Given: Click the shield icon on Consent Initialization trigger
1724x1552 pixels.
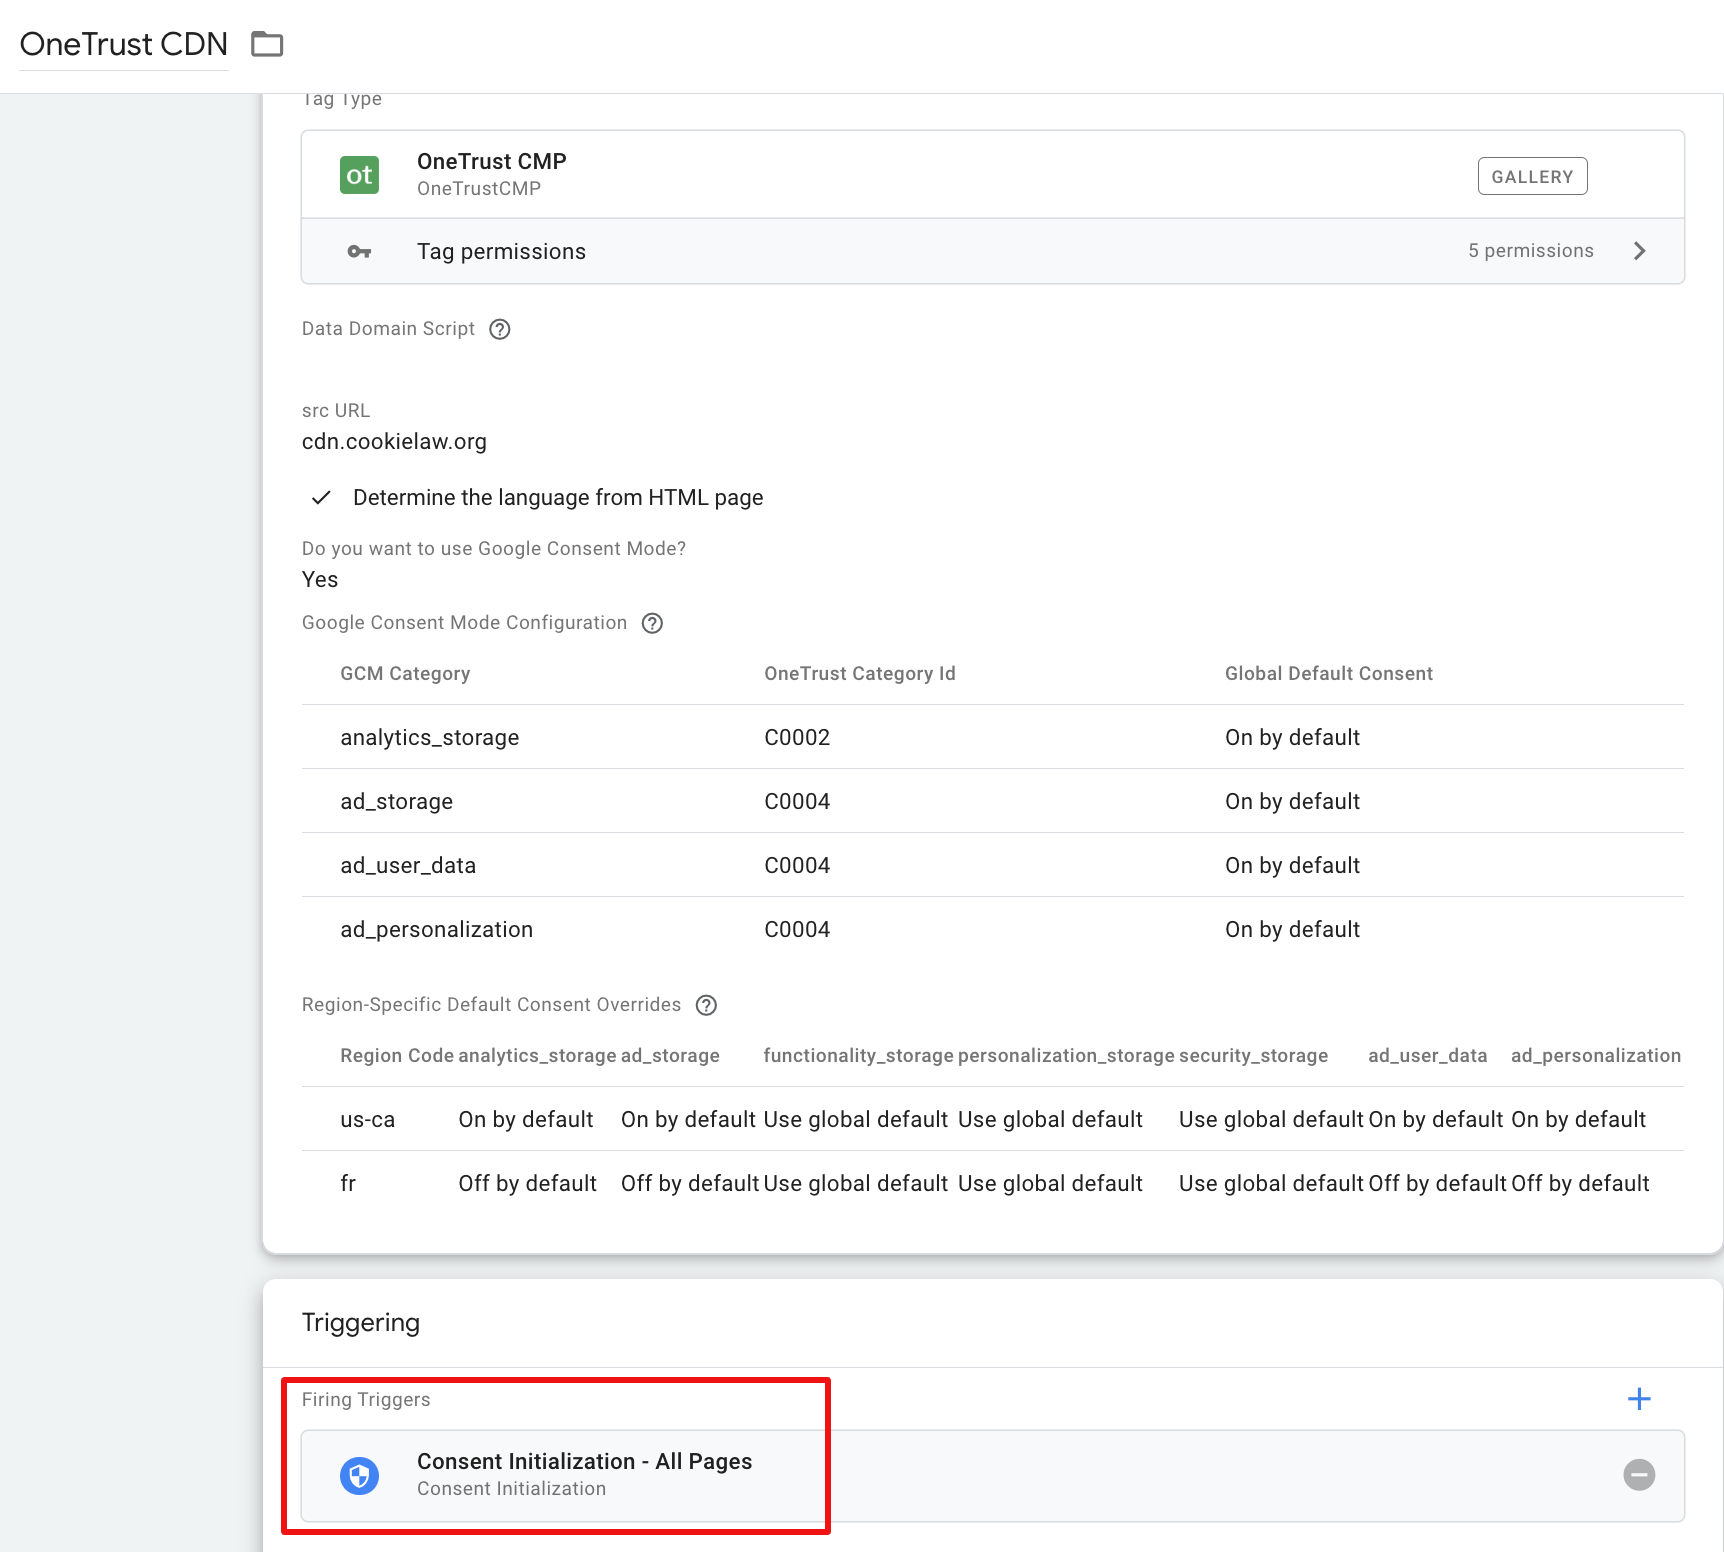Looking at the screenshot, I should point(359,1475).
